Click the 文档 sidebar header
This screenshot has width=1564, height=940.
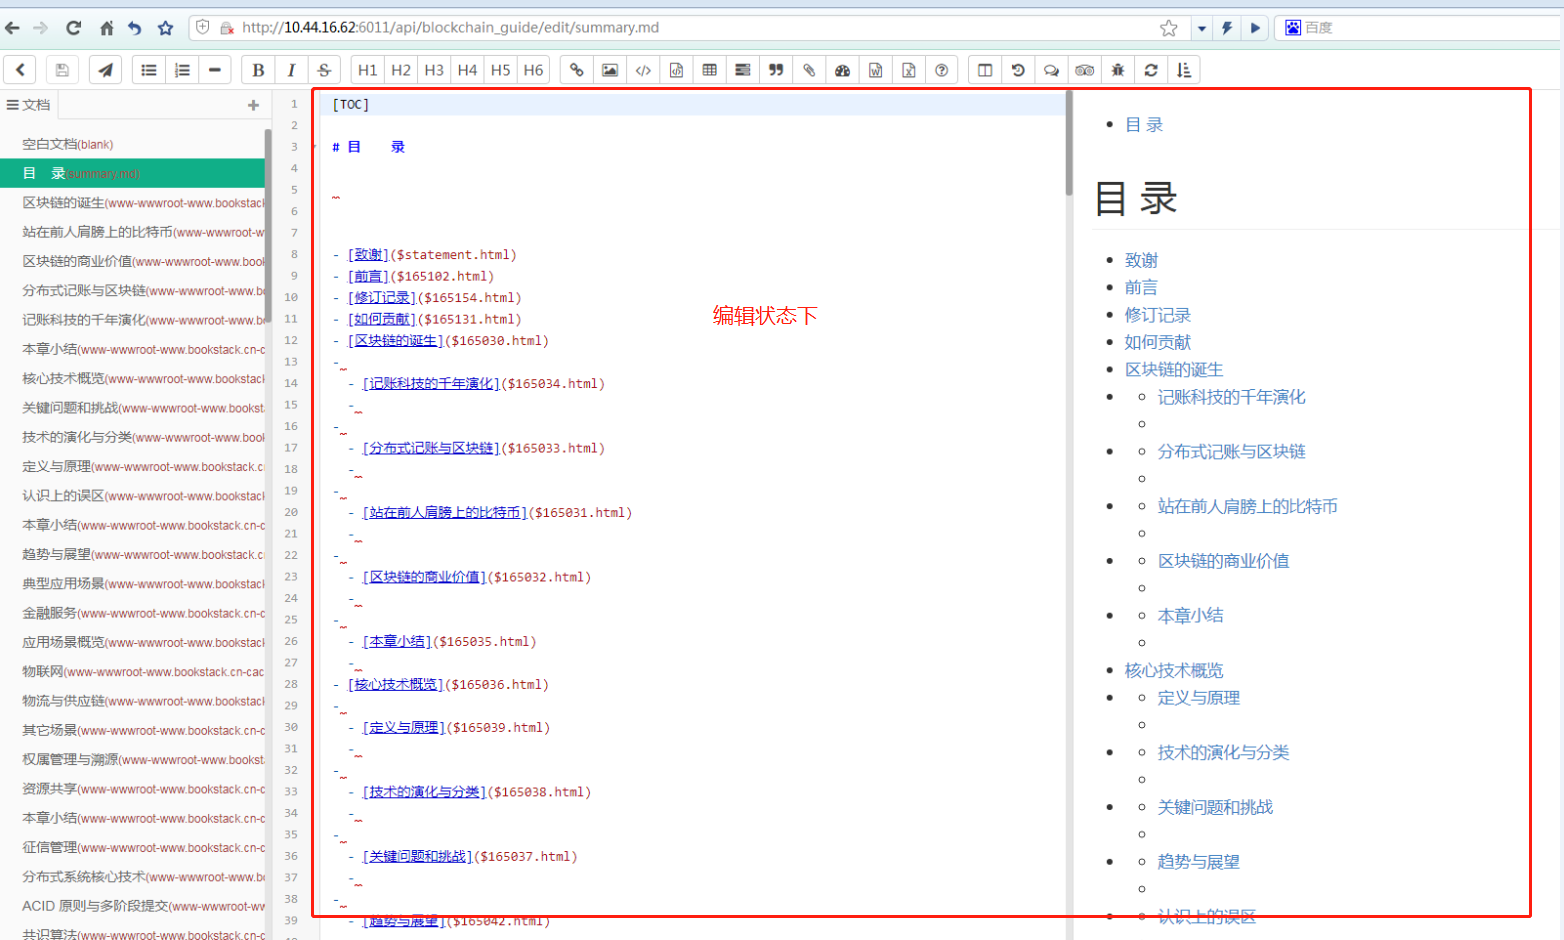pyautogui.click(x=29, y=105)
